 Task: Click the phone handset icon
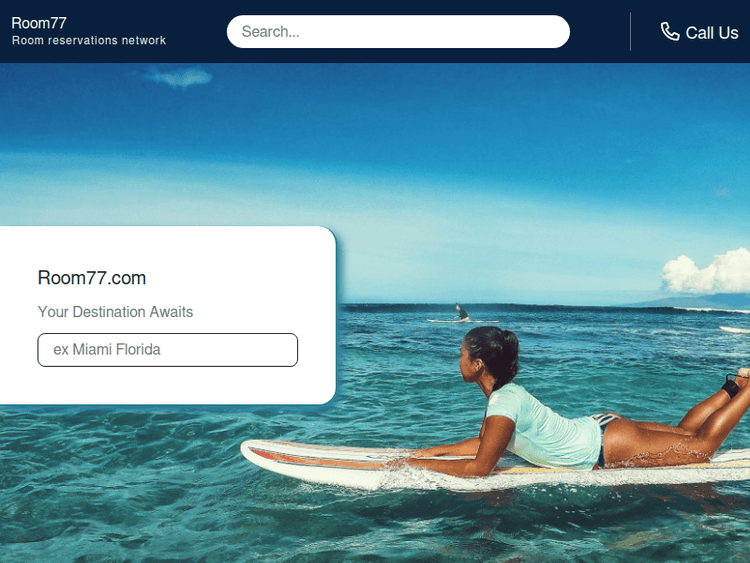pyautogui.click(x=670, y=32)
